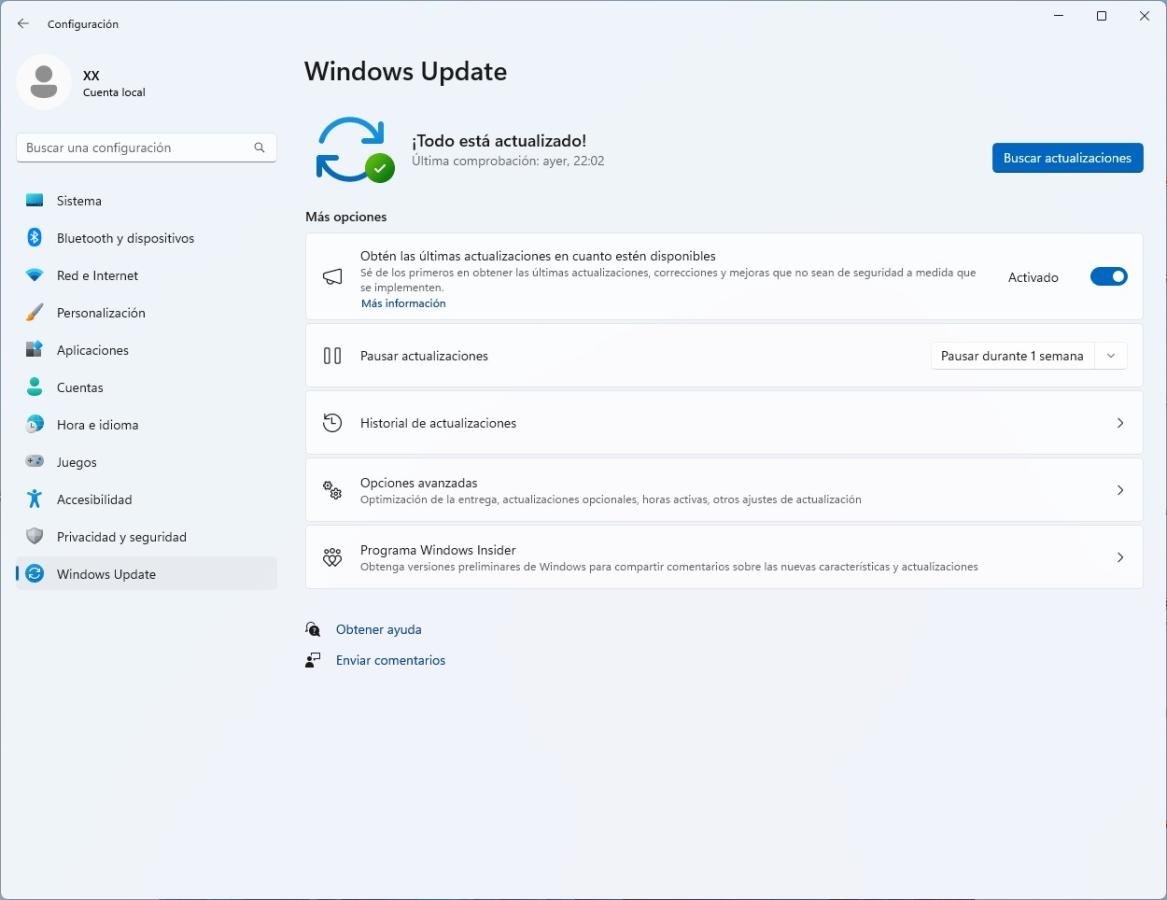This screenshot has height=900, width=1167.
Task: Click the search magnifier icon
Action: (x=259, y=148)
